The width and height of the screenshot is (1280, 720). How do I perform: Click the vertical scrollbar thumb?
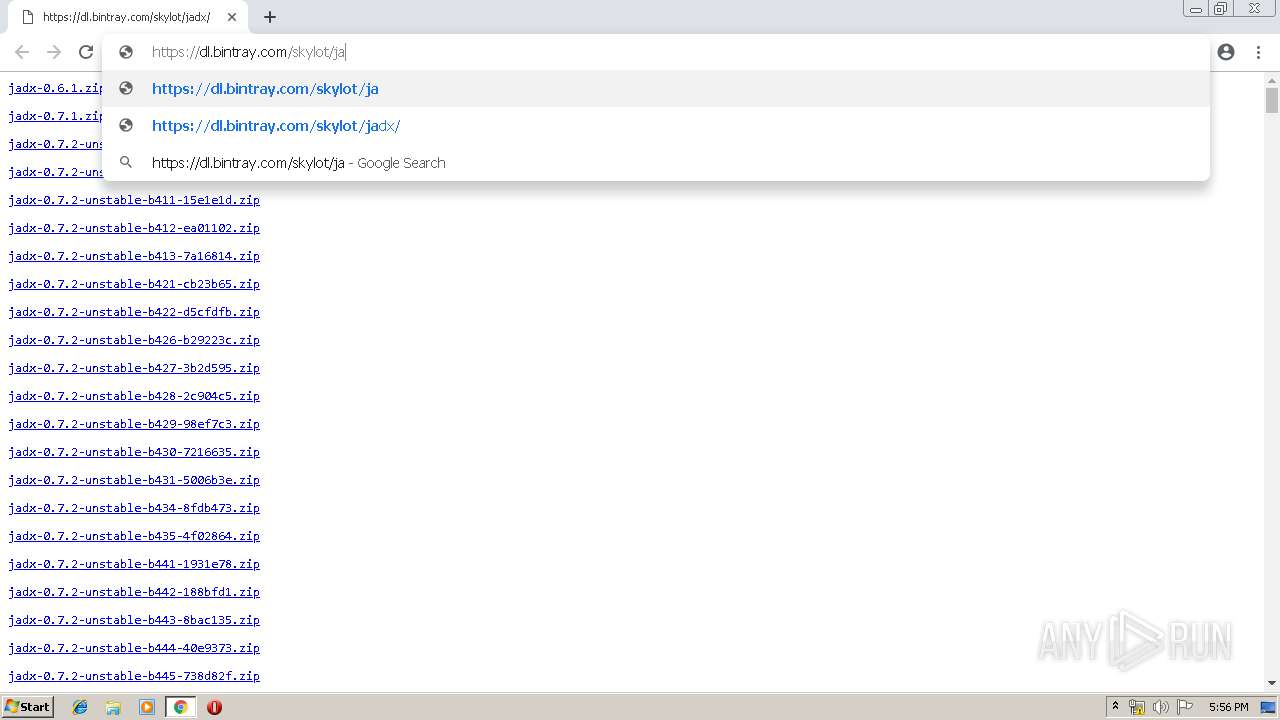(1272, 100)
